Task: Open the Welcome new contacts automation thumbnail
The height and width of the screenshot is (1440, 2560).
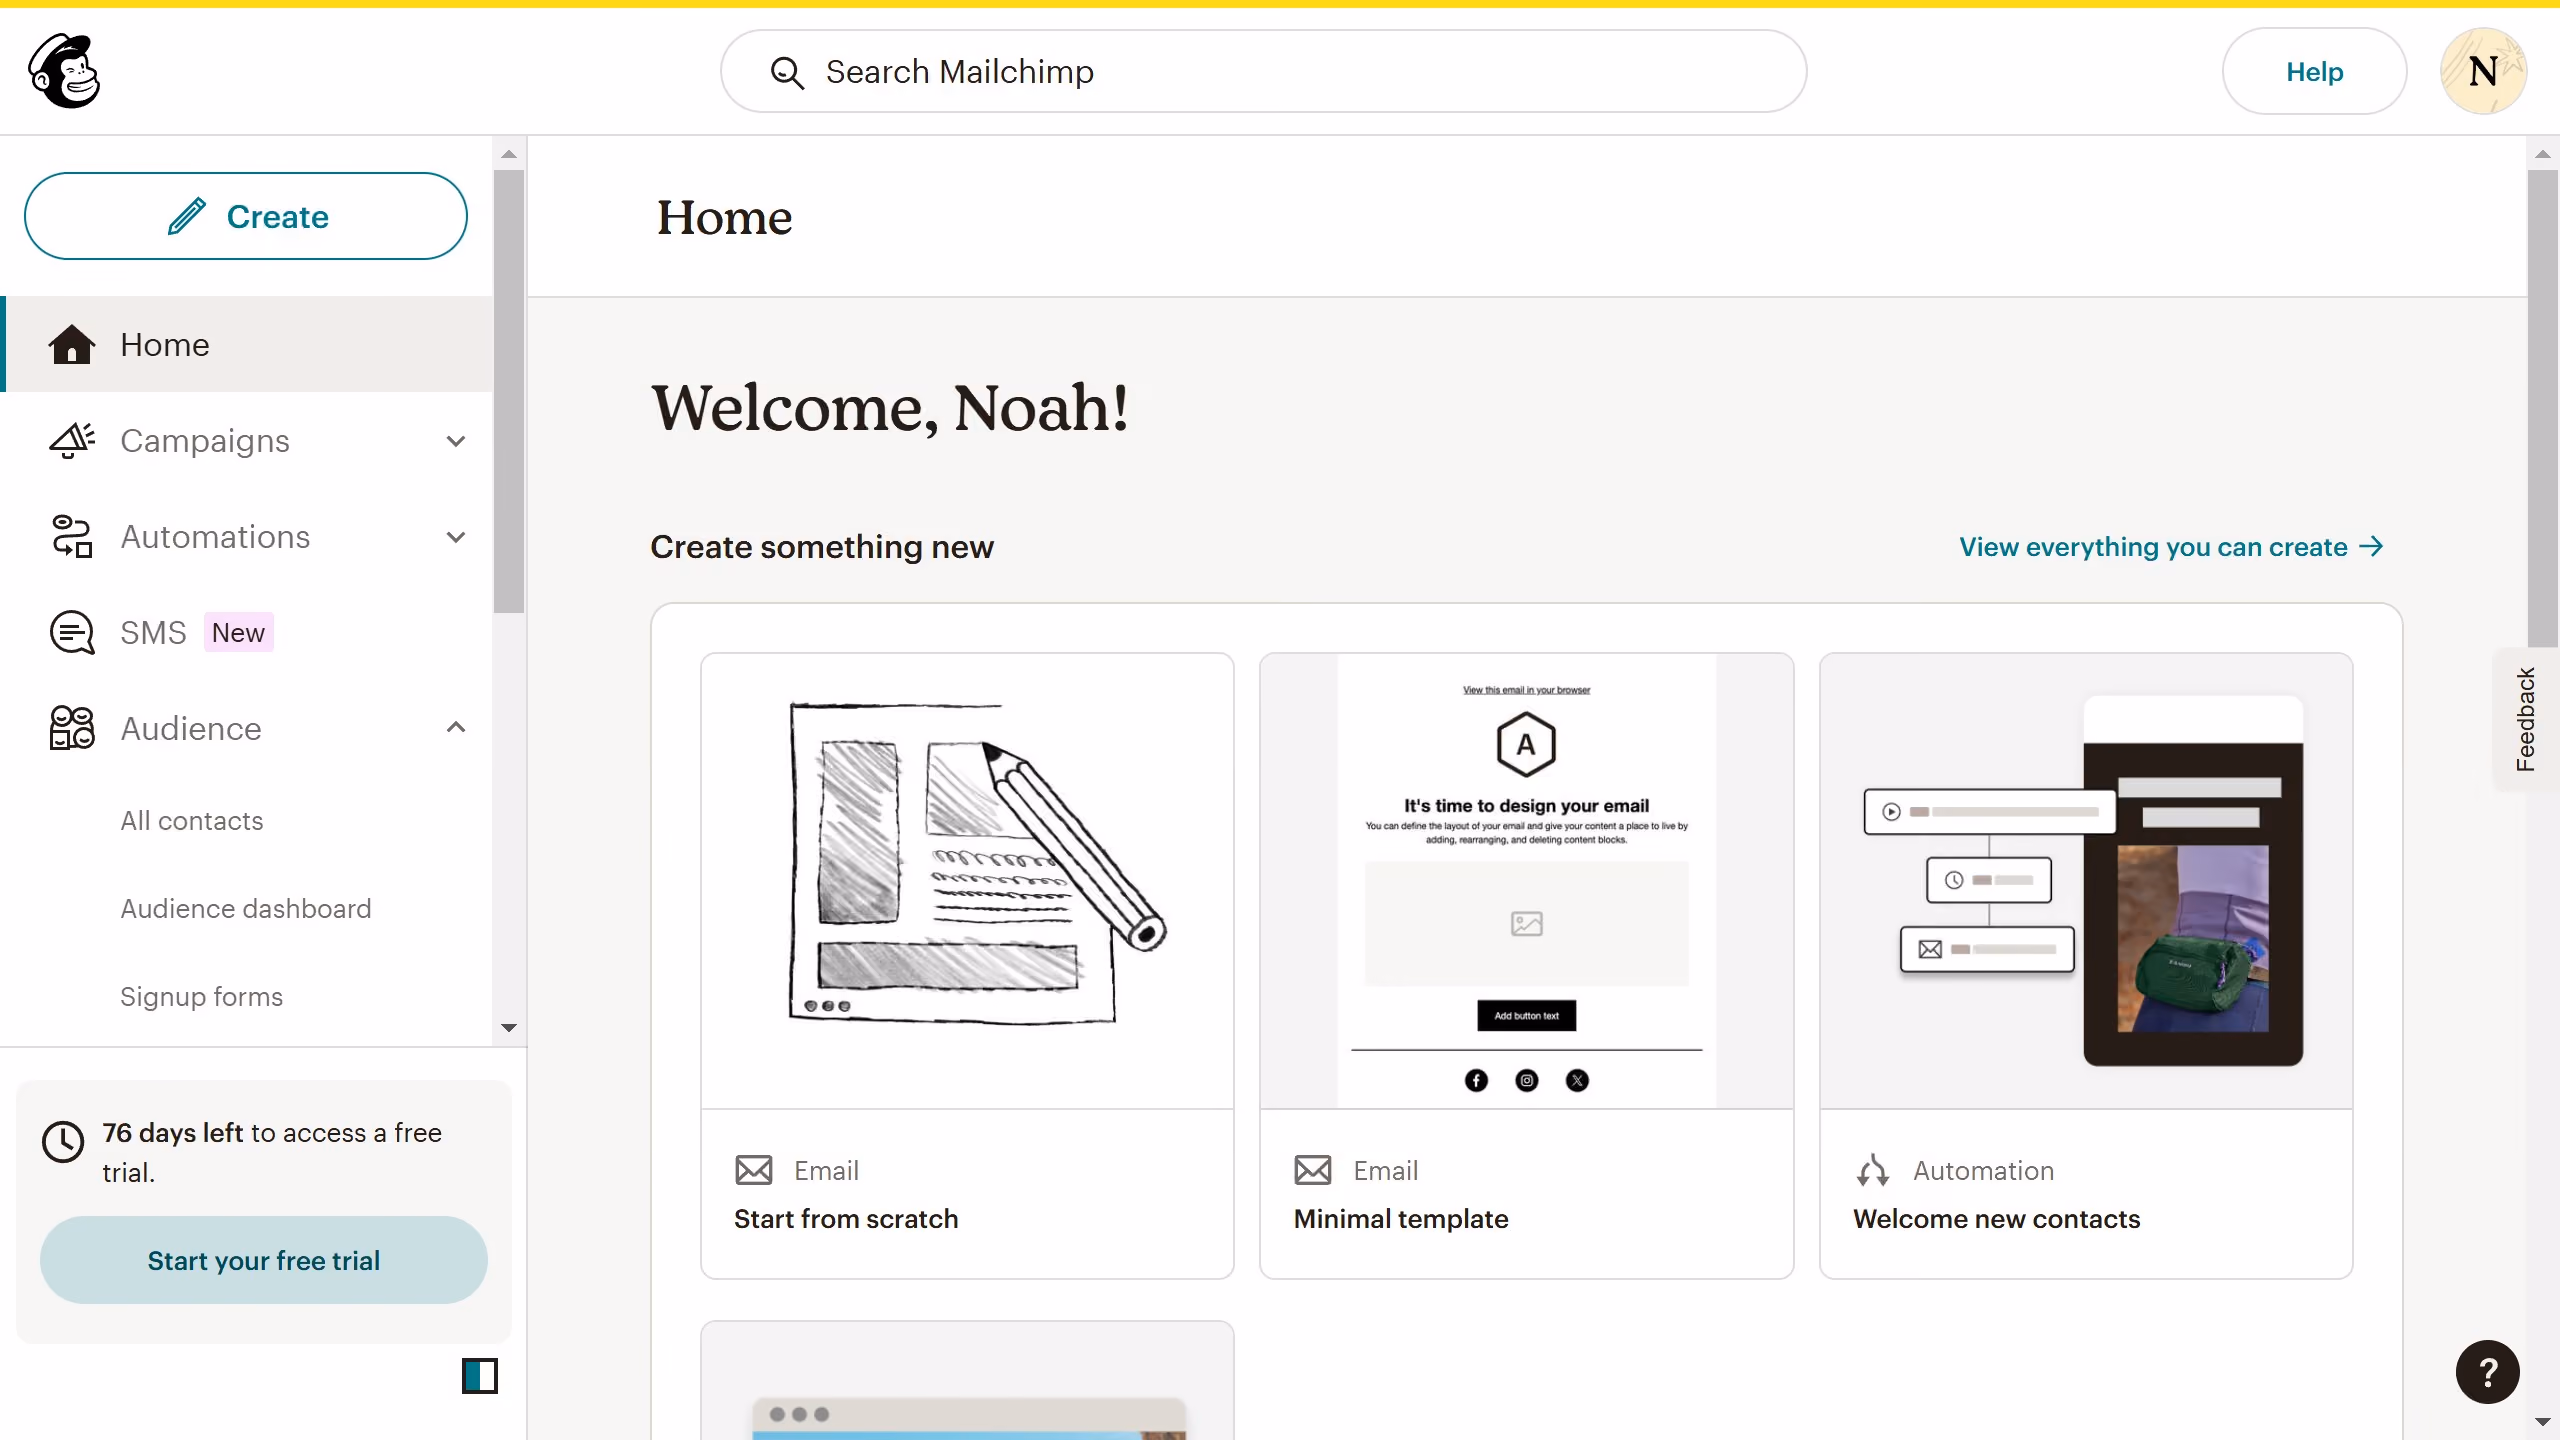Action: tap(2086, 881)
